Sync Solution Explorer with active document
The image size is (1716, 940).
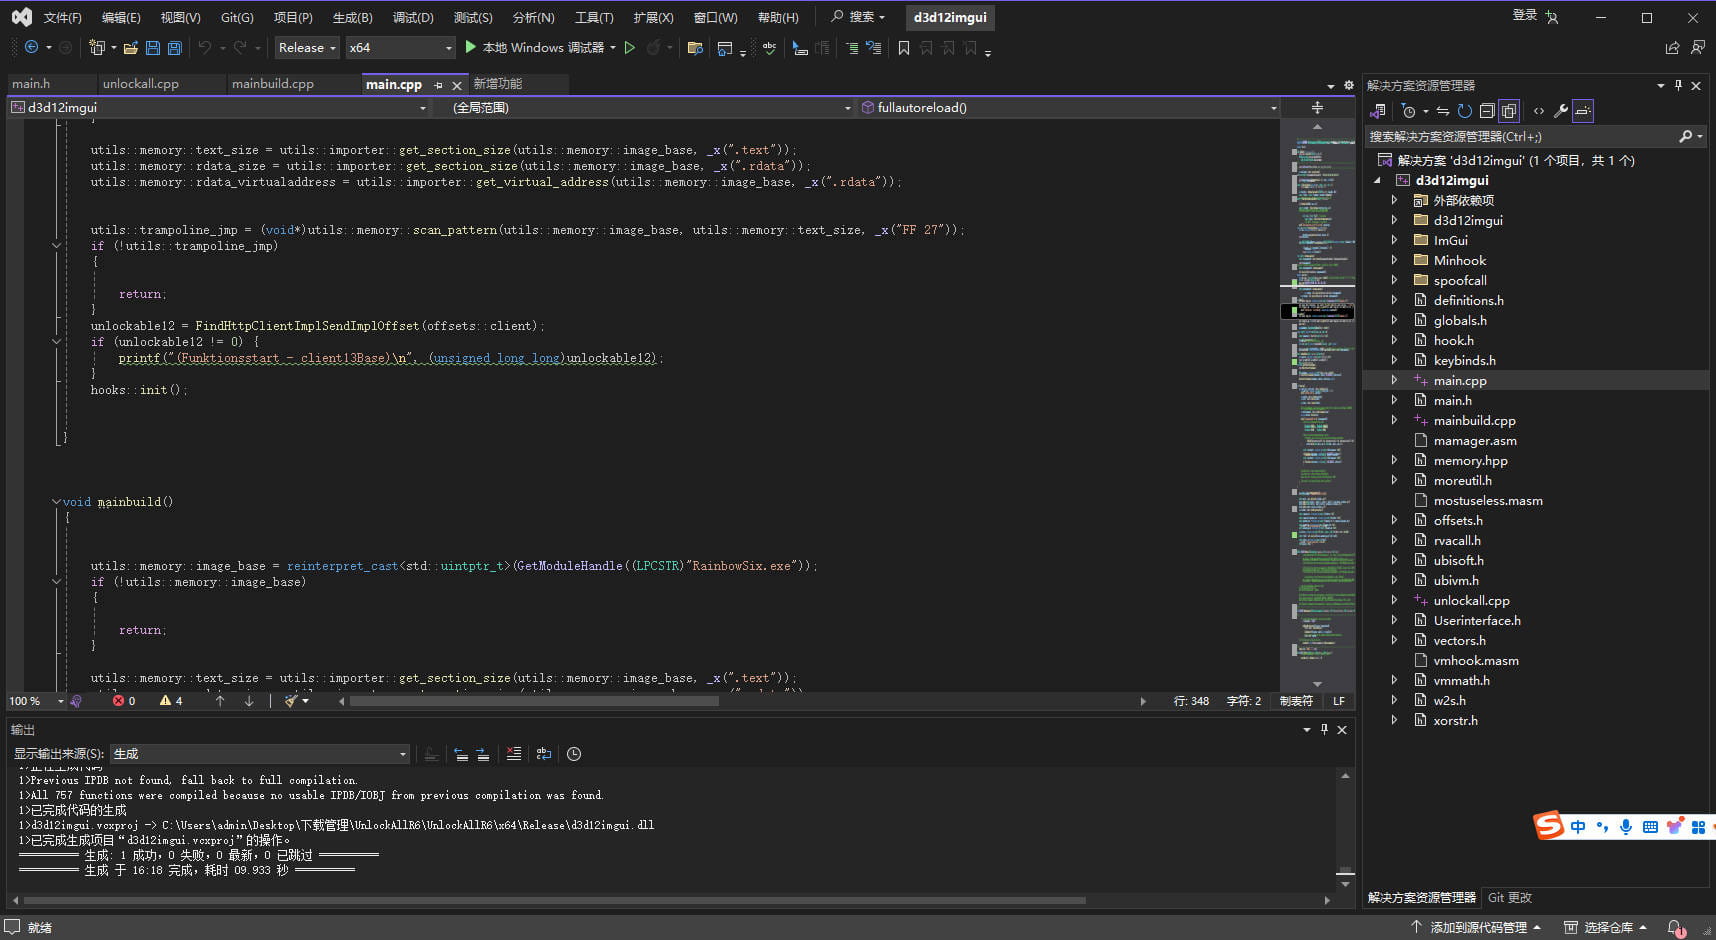pos(1443,111)
